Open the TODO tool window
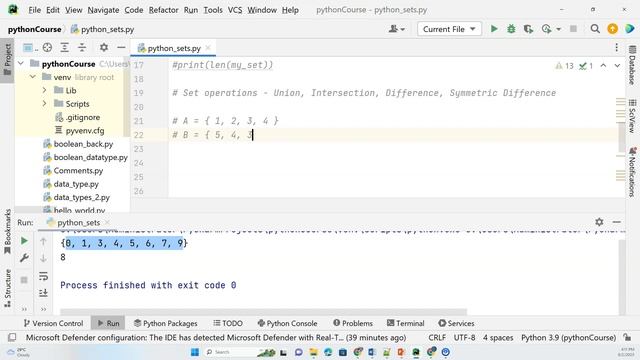This screenshot has width=640, height=360. 228,323
